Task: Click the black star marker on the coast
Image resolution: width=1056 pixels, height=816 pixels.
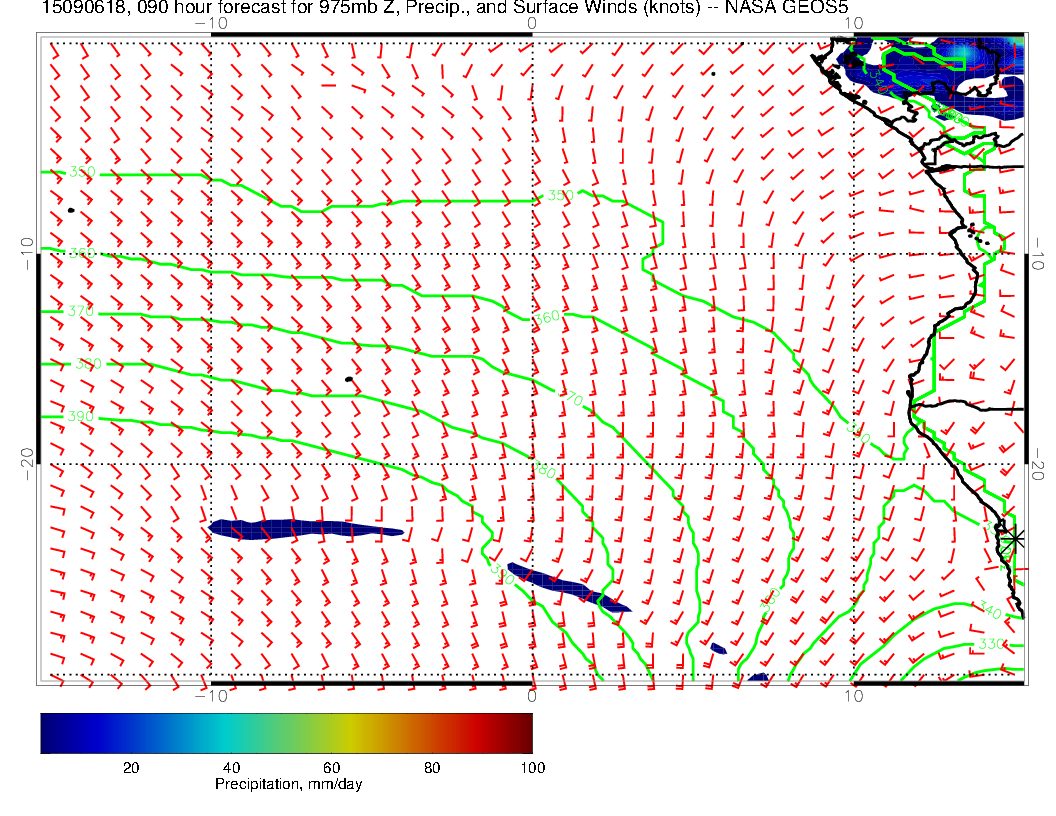Action: click(1015, 538)
